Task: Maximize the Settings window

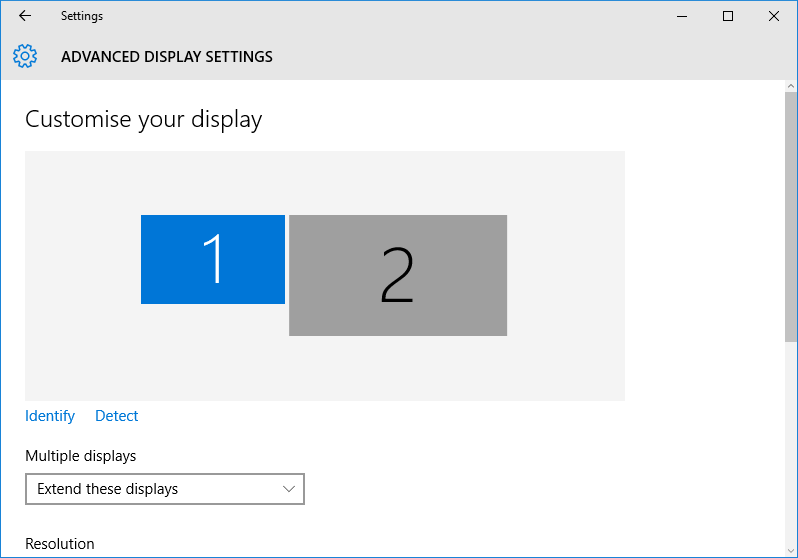Action: (x=728, y=16)
